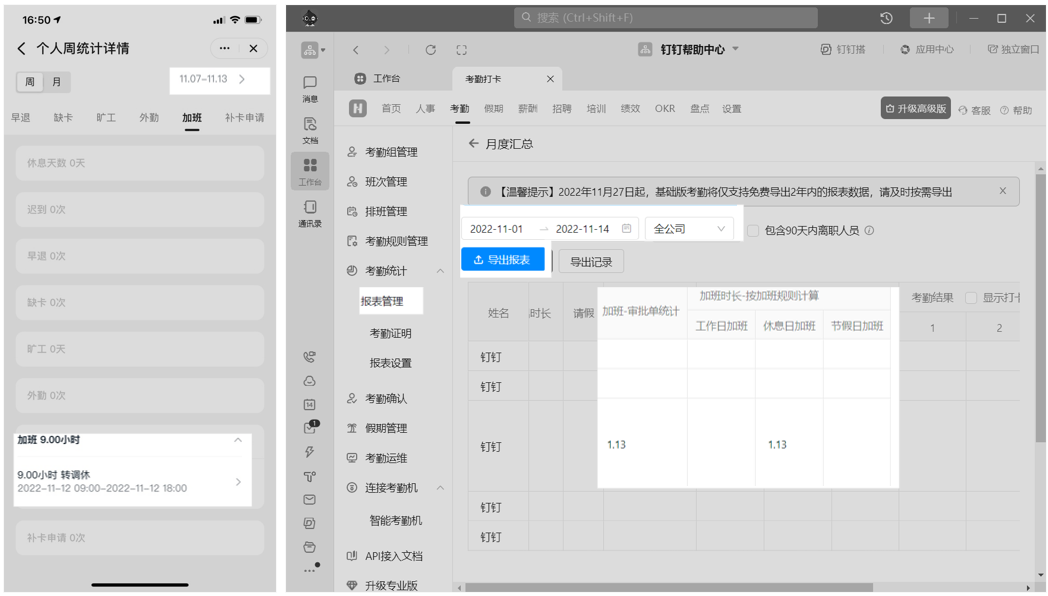Enable the 显示打卡 checkbox beside 考勤结果
Image resolution: width=1048 pixels, height=596 pixels.
coord(971,298)
